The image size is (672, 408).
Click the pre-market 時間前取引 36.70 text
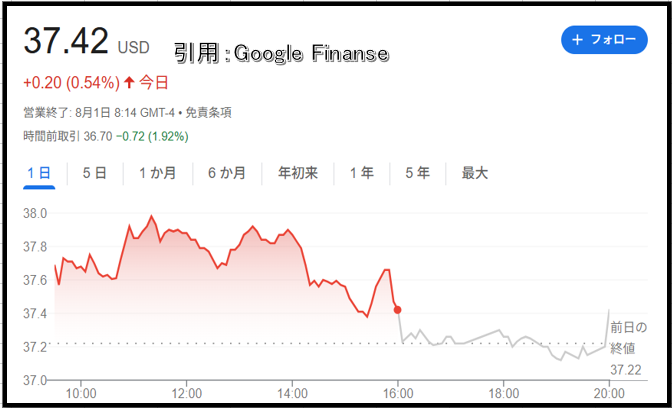coord(68,137)
